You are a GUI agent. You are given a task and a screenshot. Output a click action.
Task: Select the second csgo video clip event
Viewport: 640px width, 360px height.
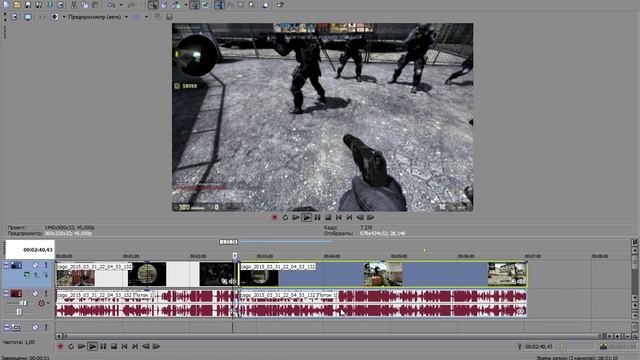point(383,274)
